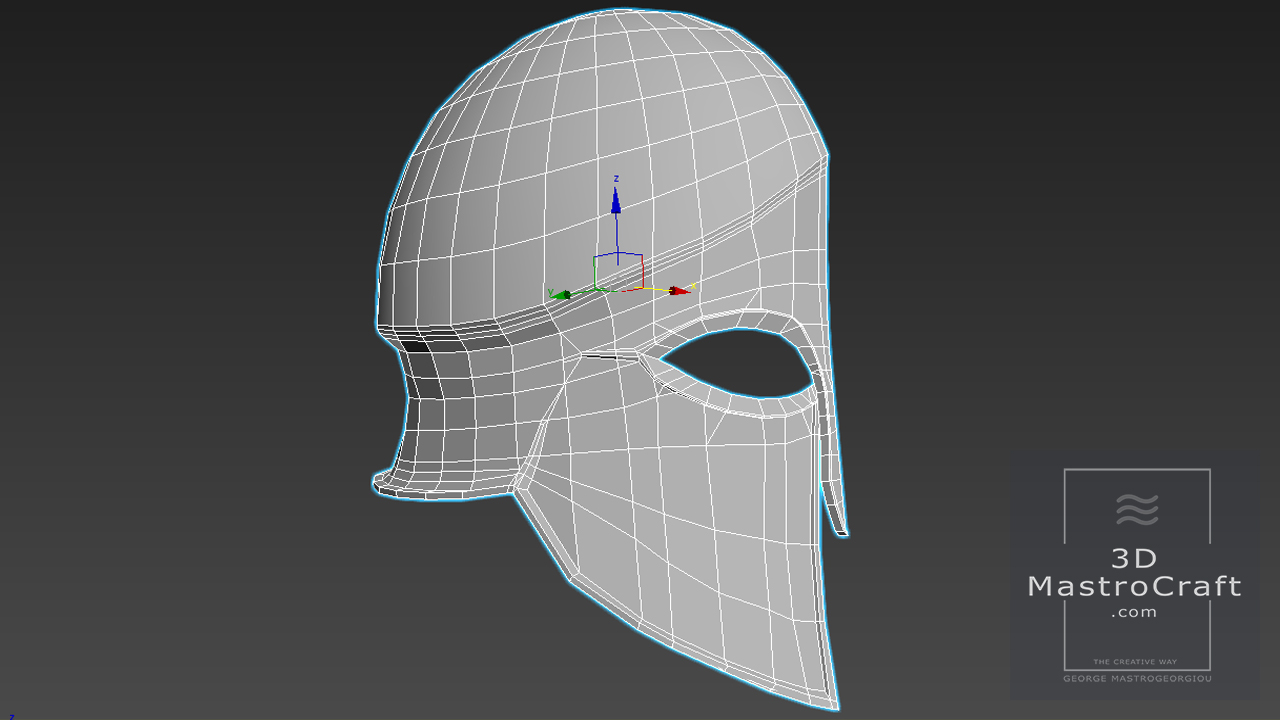Click the small blue Z world-axis marker in corner
This screenshot has width=1280, height=720.
click(x=11, y=716)
